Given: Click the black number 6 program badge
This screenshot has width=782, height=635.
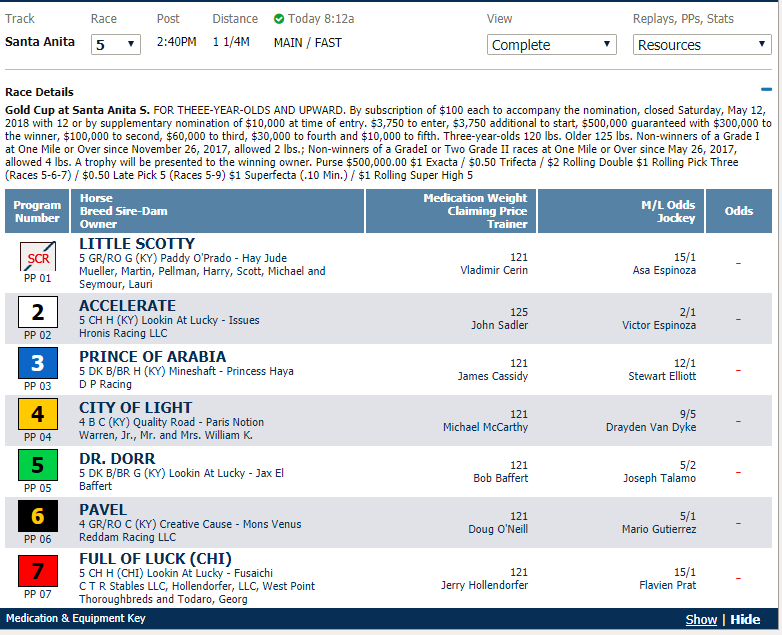Looking at the screenshot, I should (38, 516).
